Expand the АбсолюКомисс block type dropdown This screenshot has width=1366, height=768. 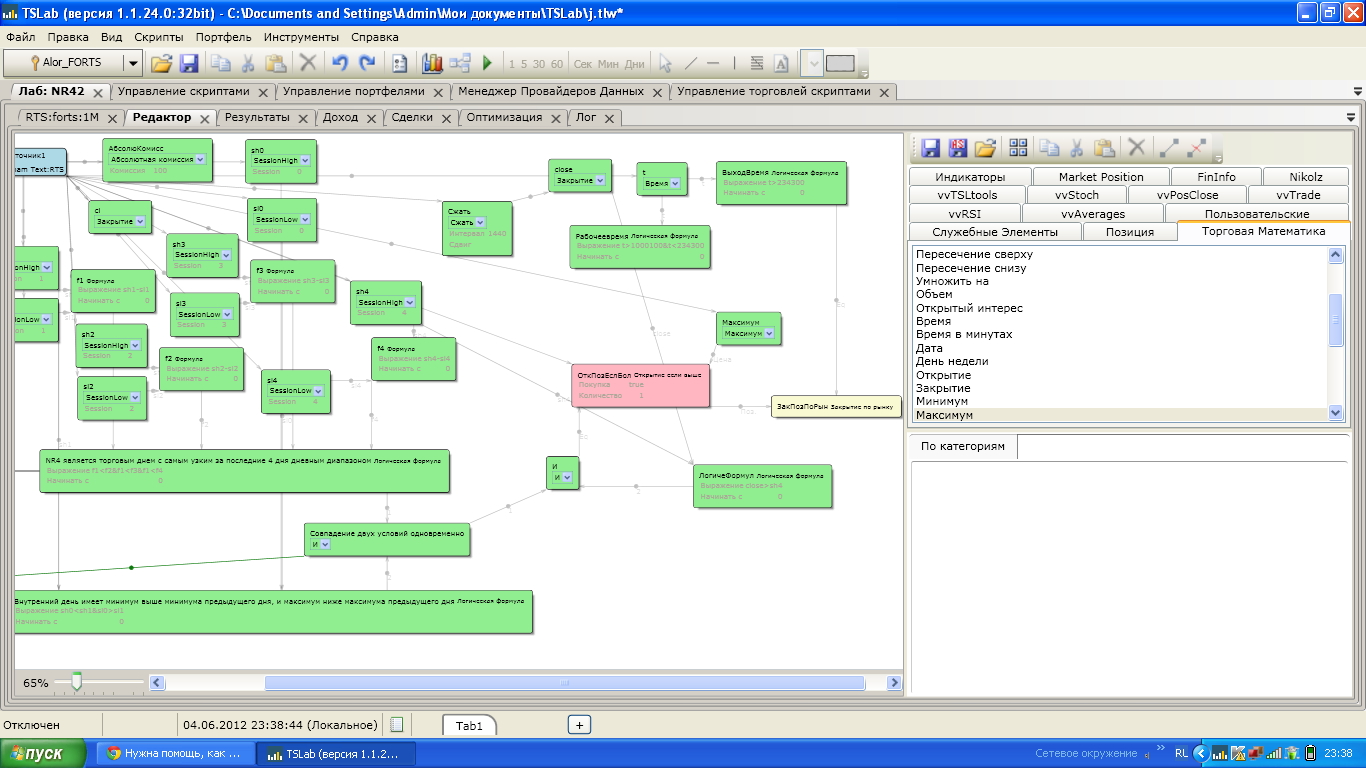point(200,159)
